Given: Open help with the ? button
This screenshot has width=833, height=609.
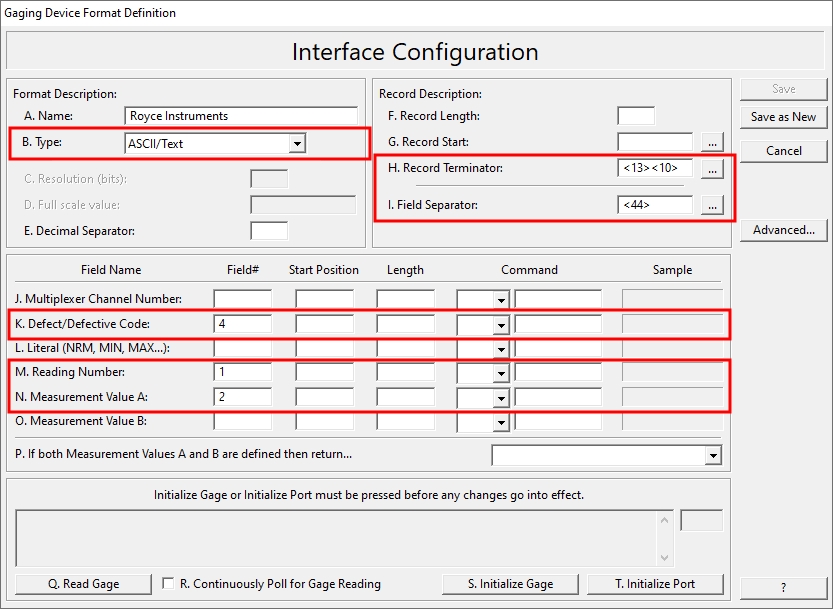Looking at the screenshot, I should pyautogui.click(x=784, y=588).
